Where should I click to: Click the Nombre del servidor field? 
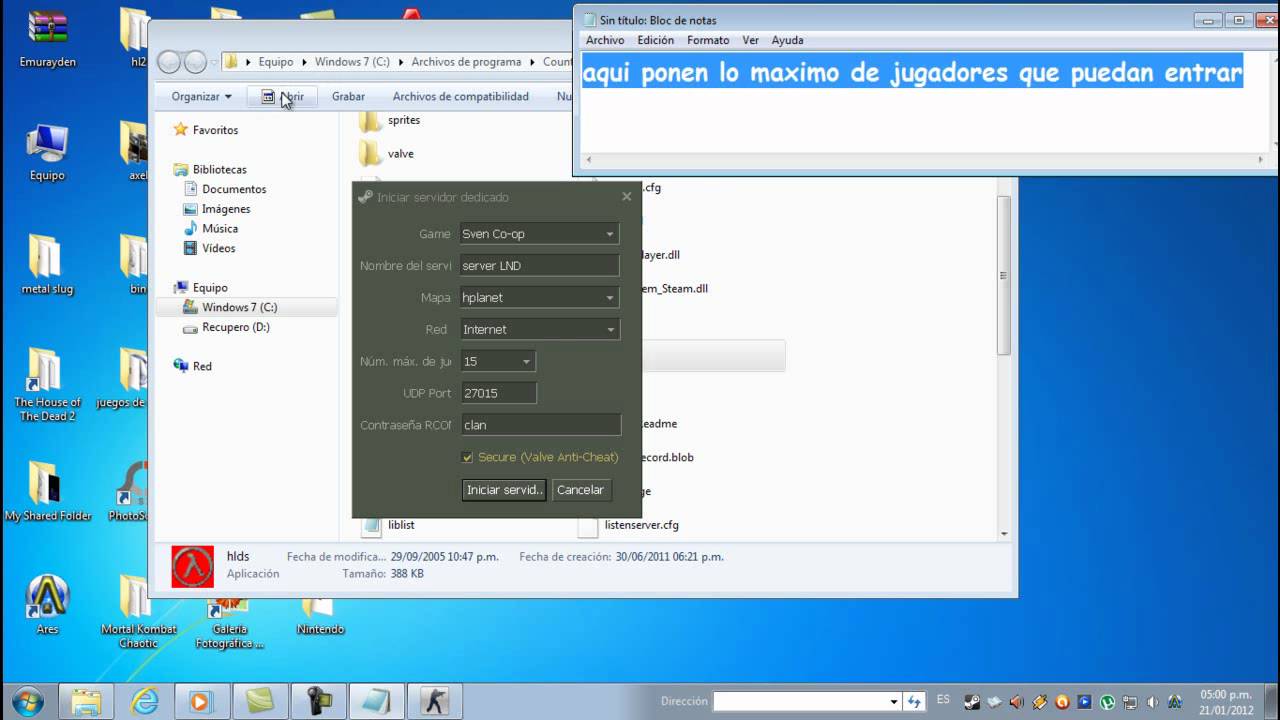click(x=540, y=266)
